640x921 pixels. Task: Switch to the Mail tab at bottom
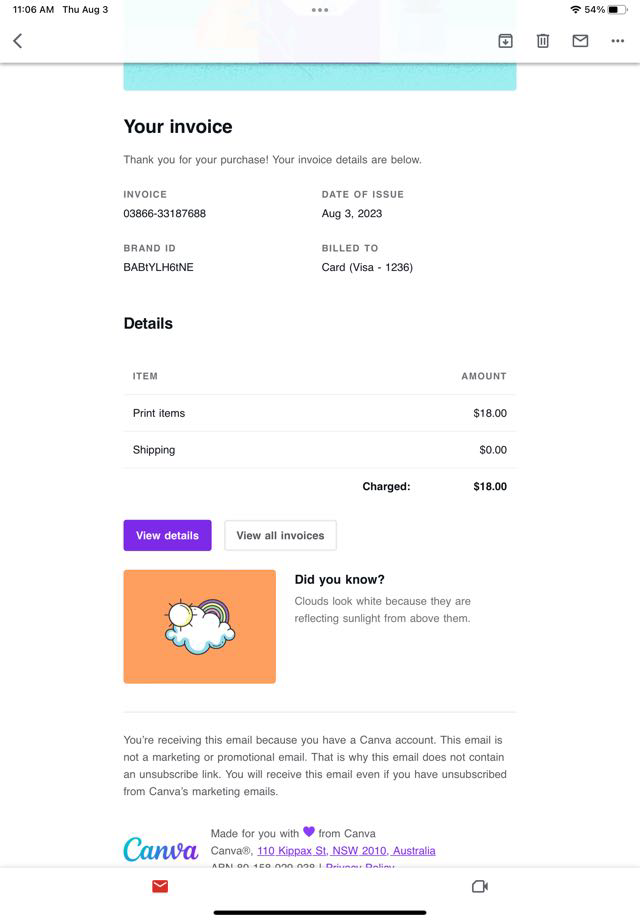pos(160,886)
